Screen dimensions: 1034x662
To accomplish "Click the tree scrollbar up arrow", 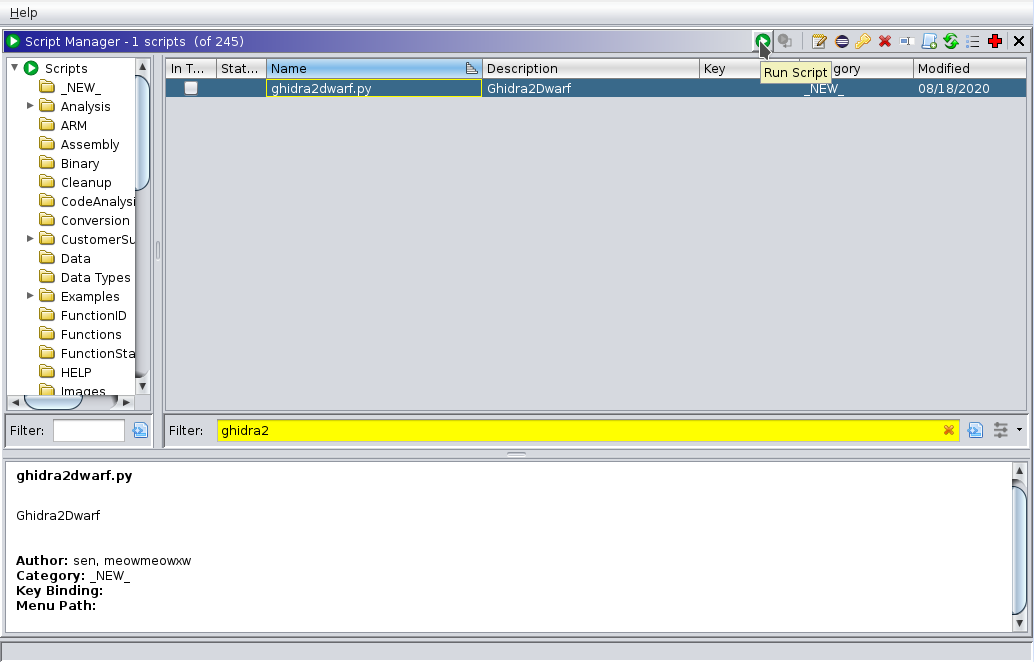I will tap(142, 67).
